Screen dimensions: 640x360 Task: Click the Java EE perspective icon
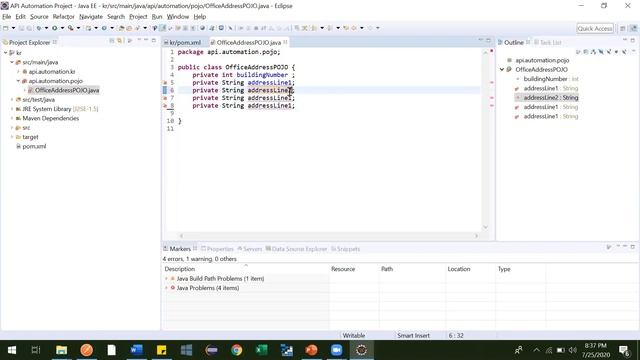[x=633, y=28]
